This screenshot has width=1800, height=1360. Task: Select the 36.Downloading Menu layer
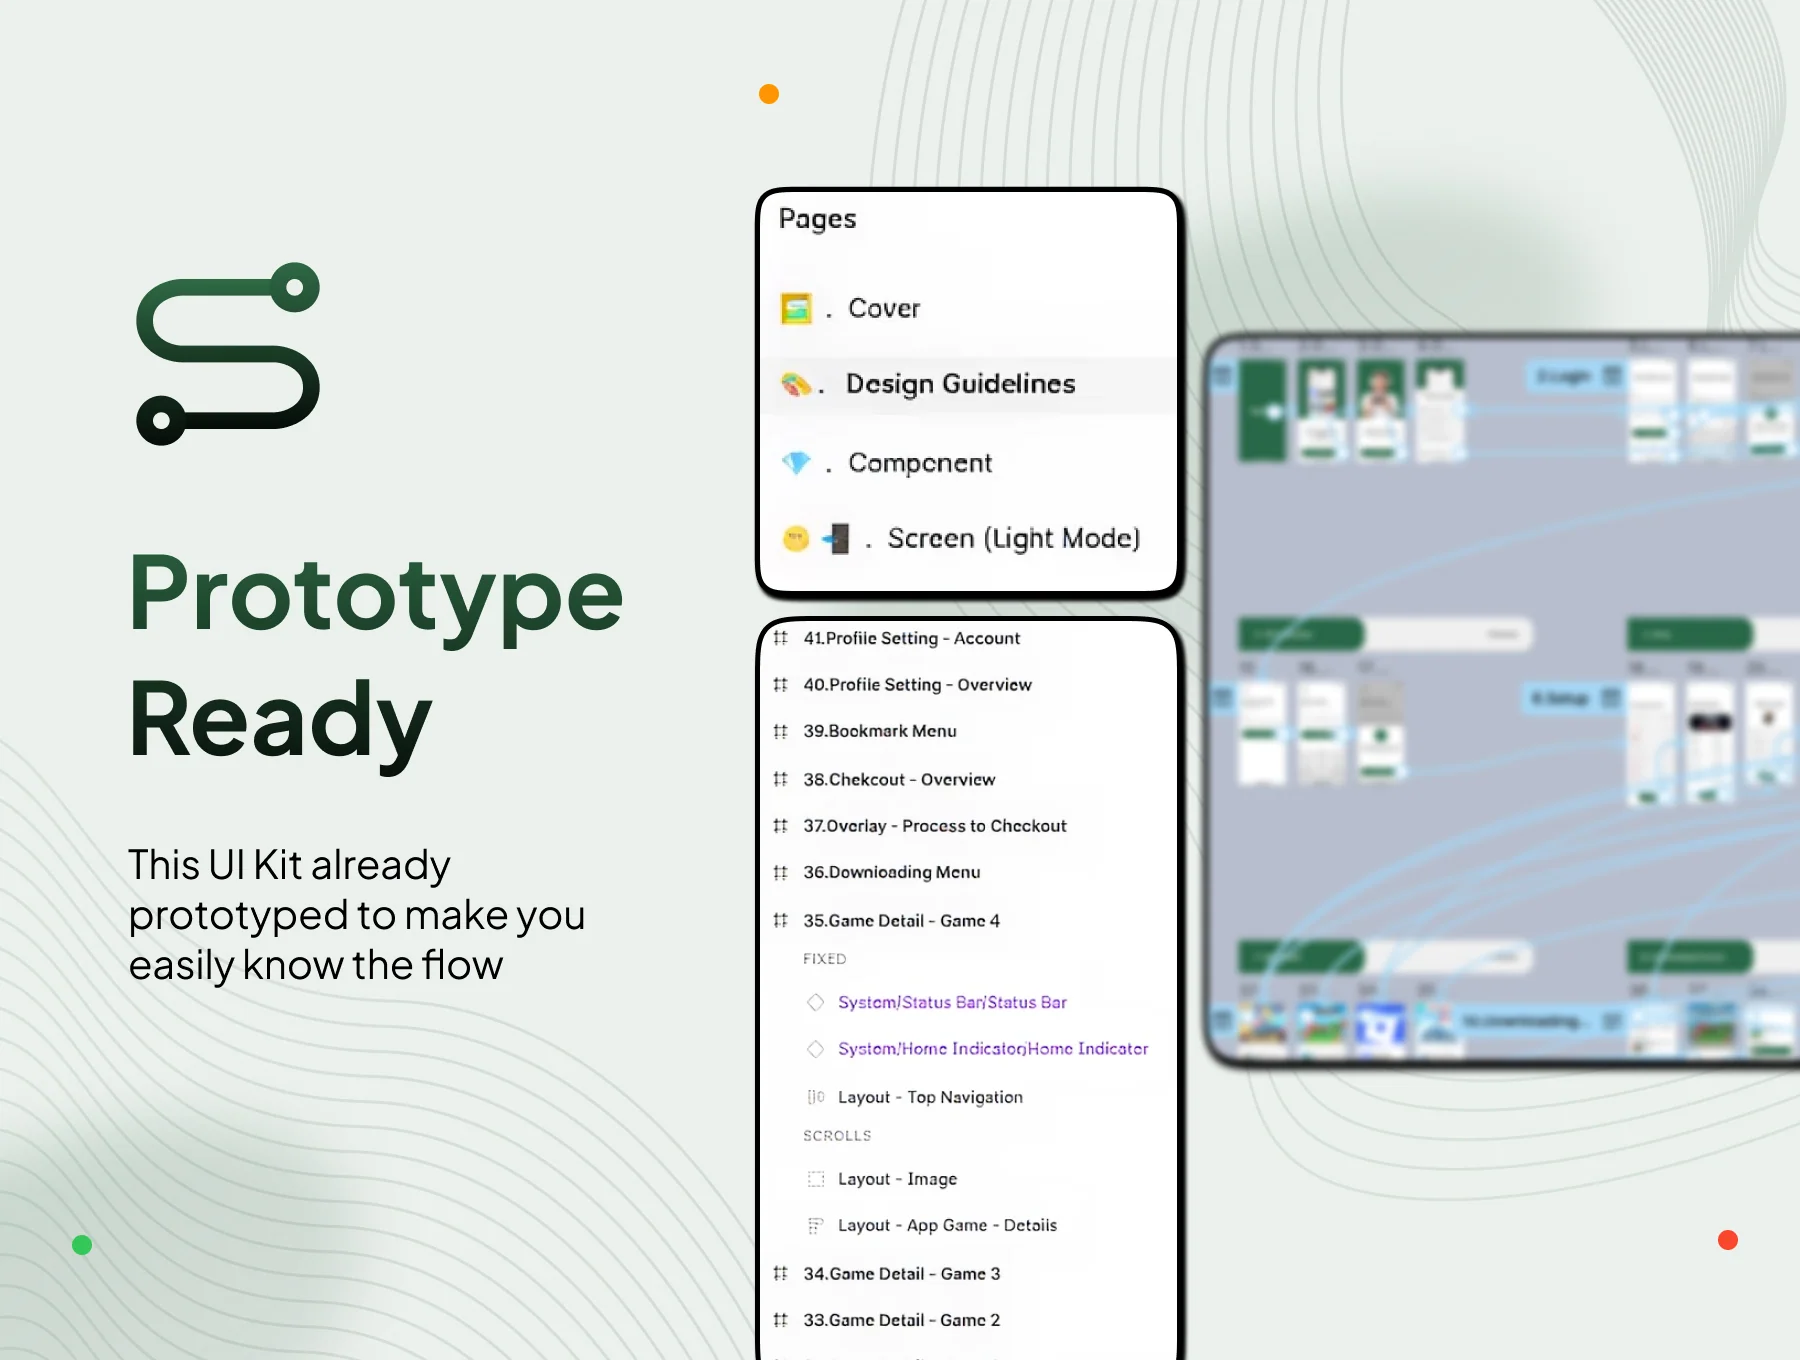(x=892, y=873)
